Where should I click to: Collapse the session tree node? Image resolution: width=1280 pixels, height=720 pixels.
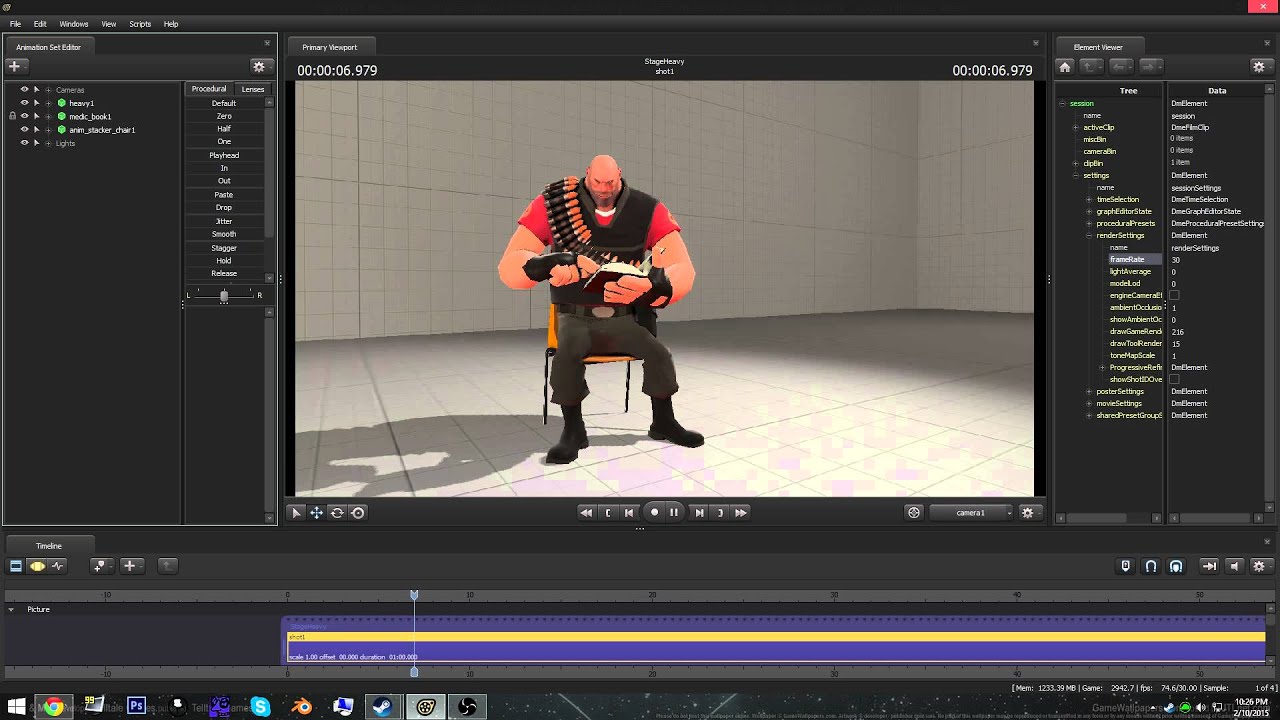click(x=1063, y=103)
